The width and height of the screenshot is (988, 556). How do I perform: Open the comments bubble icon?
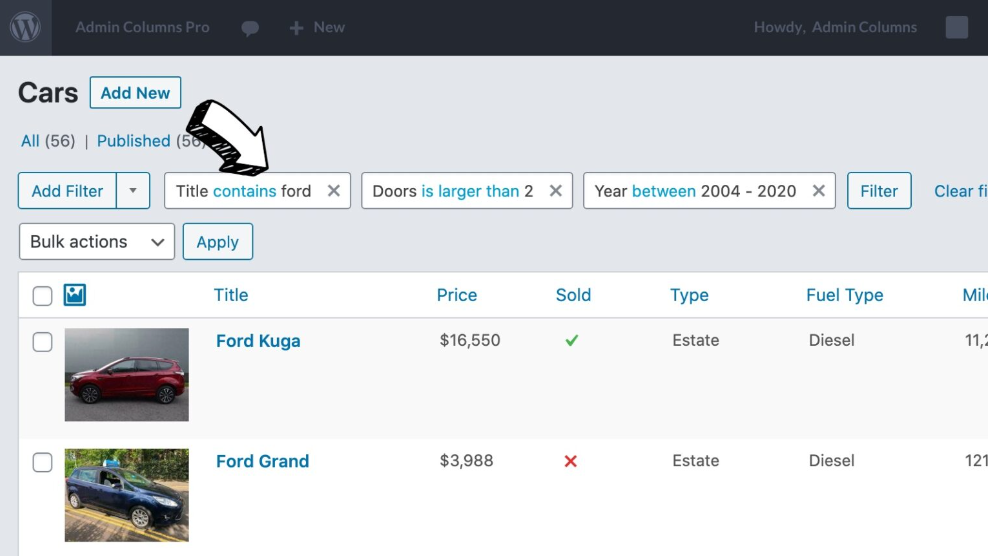click(250, 28)
